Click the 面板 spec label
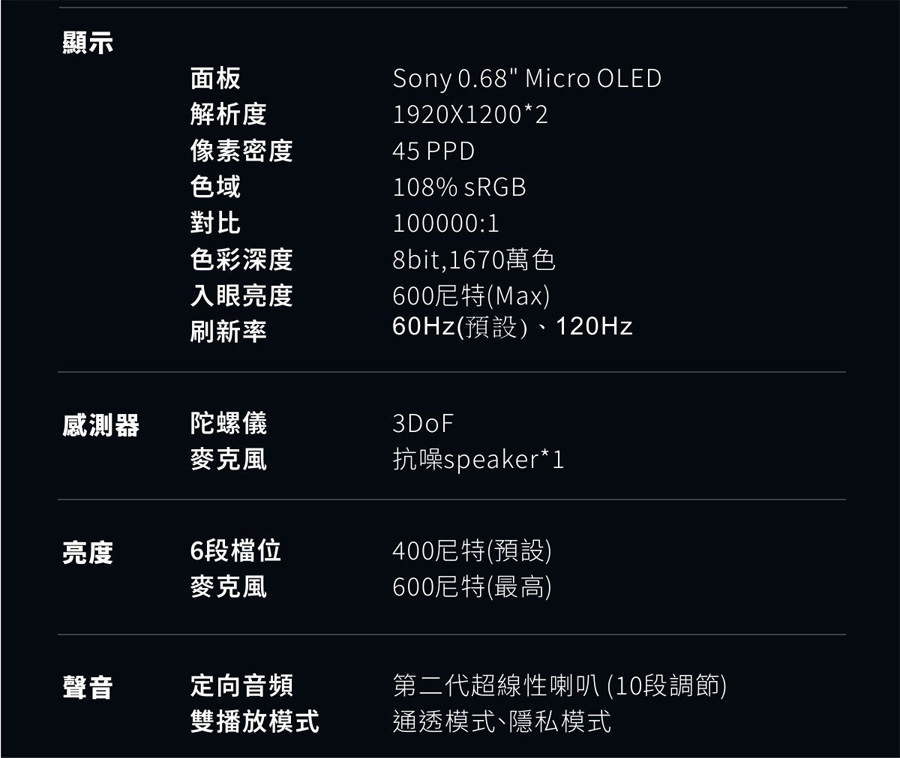 215,79
